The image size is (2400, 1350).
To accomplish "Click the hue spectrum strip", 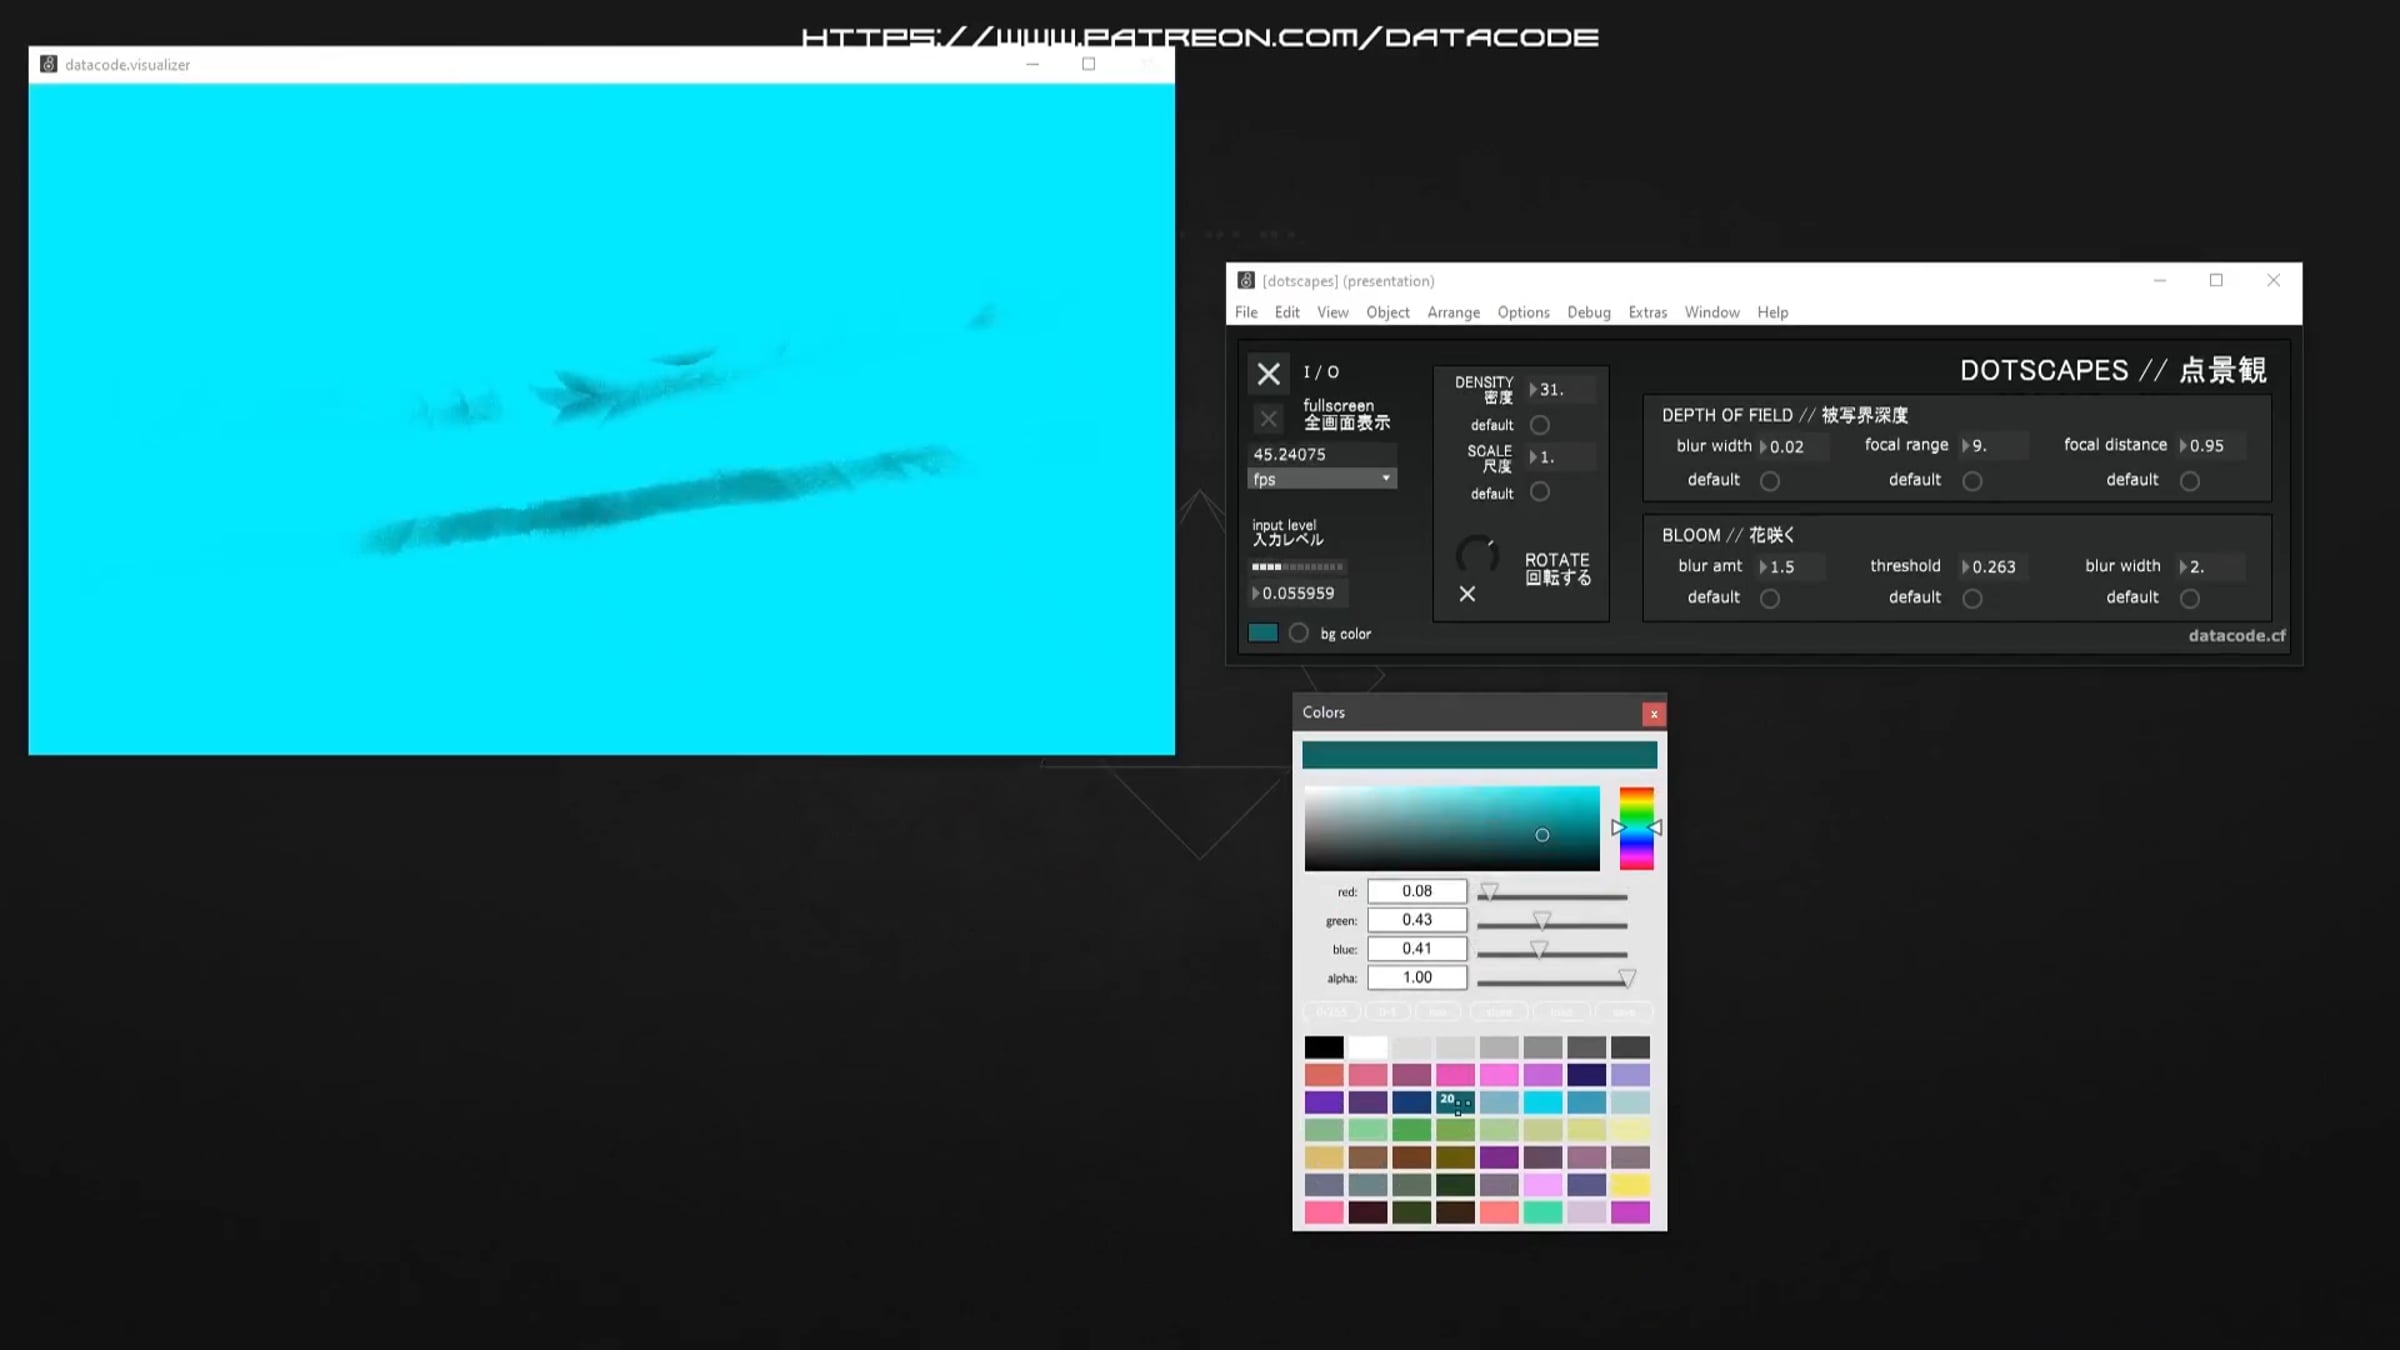I will 1636,828.
